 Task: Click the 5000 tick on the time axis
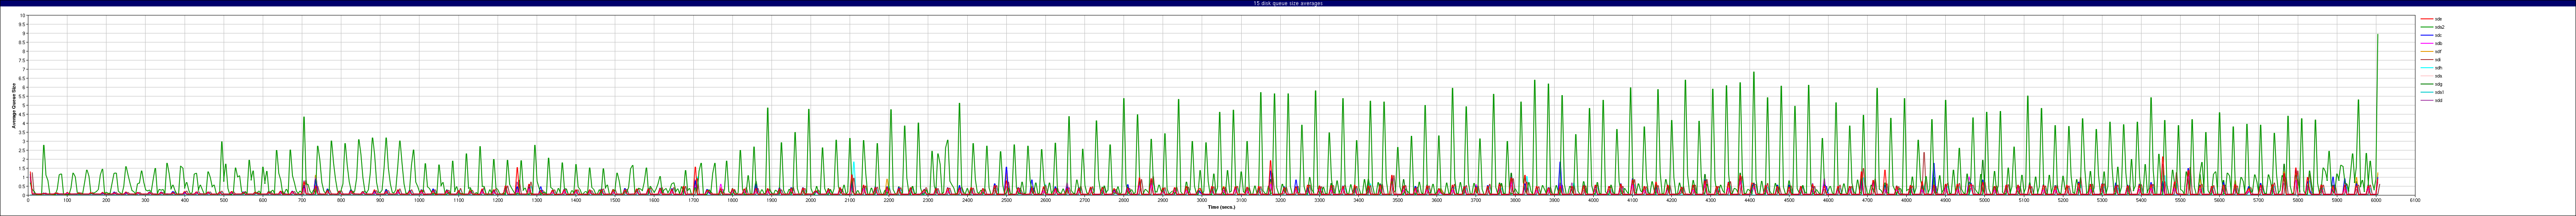pos(1984,200)
